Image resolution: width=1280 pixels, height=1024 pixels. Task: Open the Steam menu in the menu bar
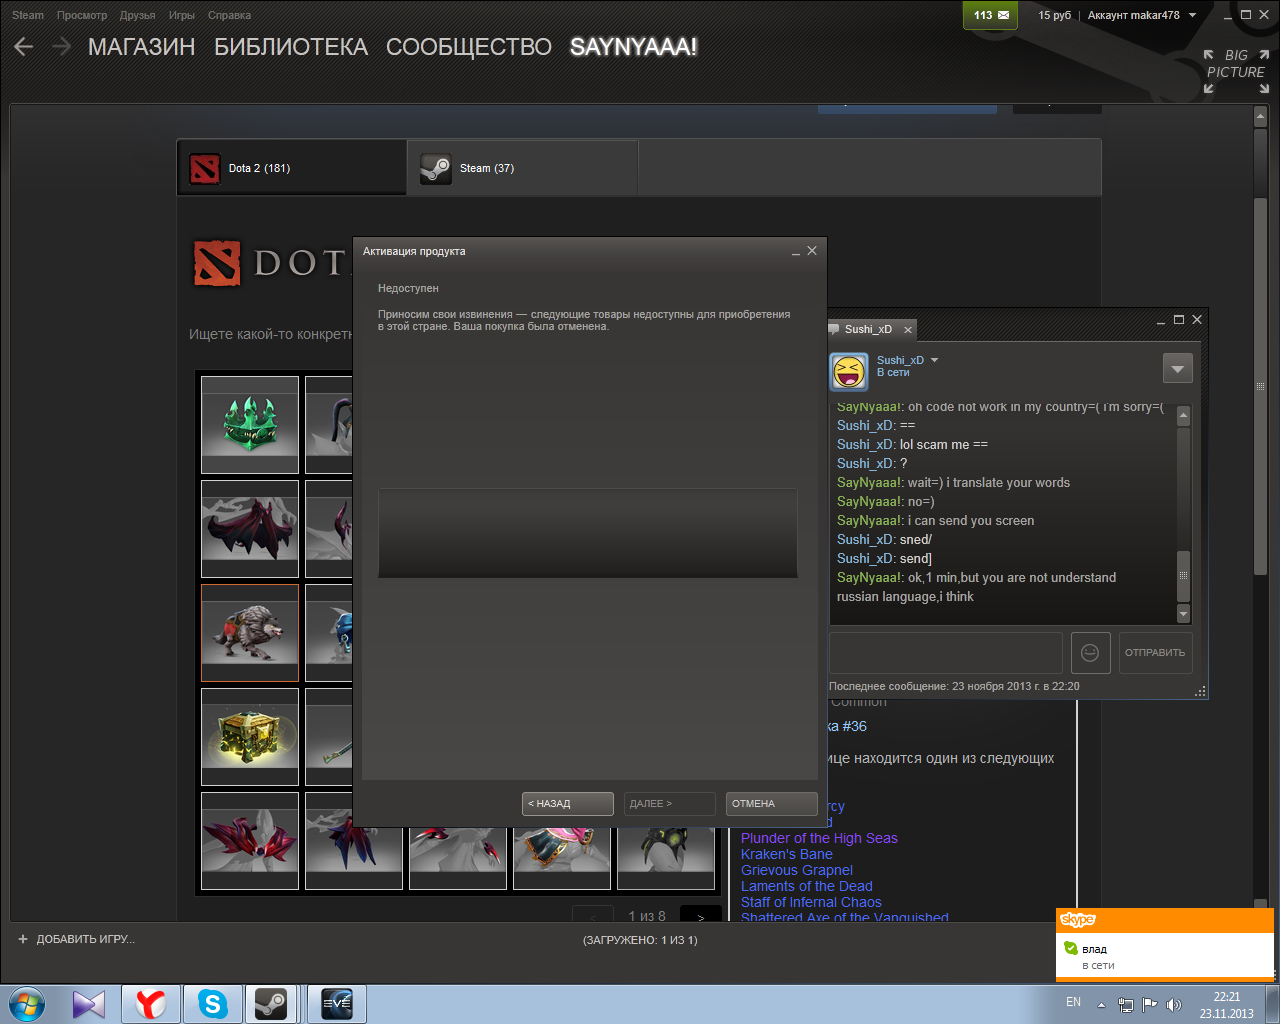(28, 15)
